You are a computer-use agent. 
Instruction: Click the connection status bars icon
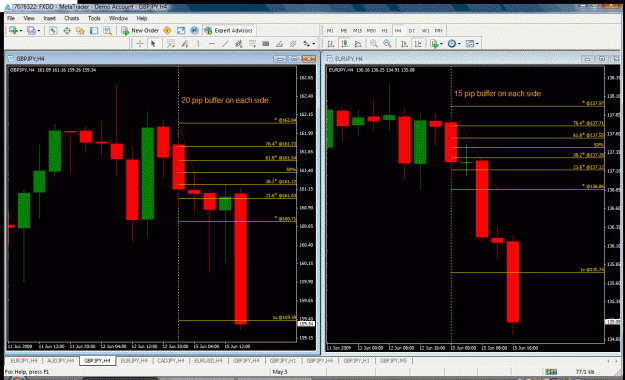[x=551, y=372]
